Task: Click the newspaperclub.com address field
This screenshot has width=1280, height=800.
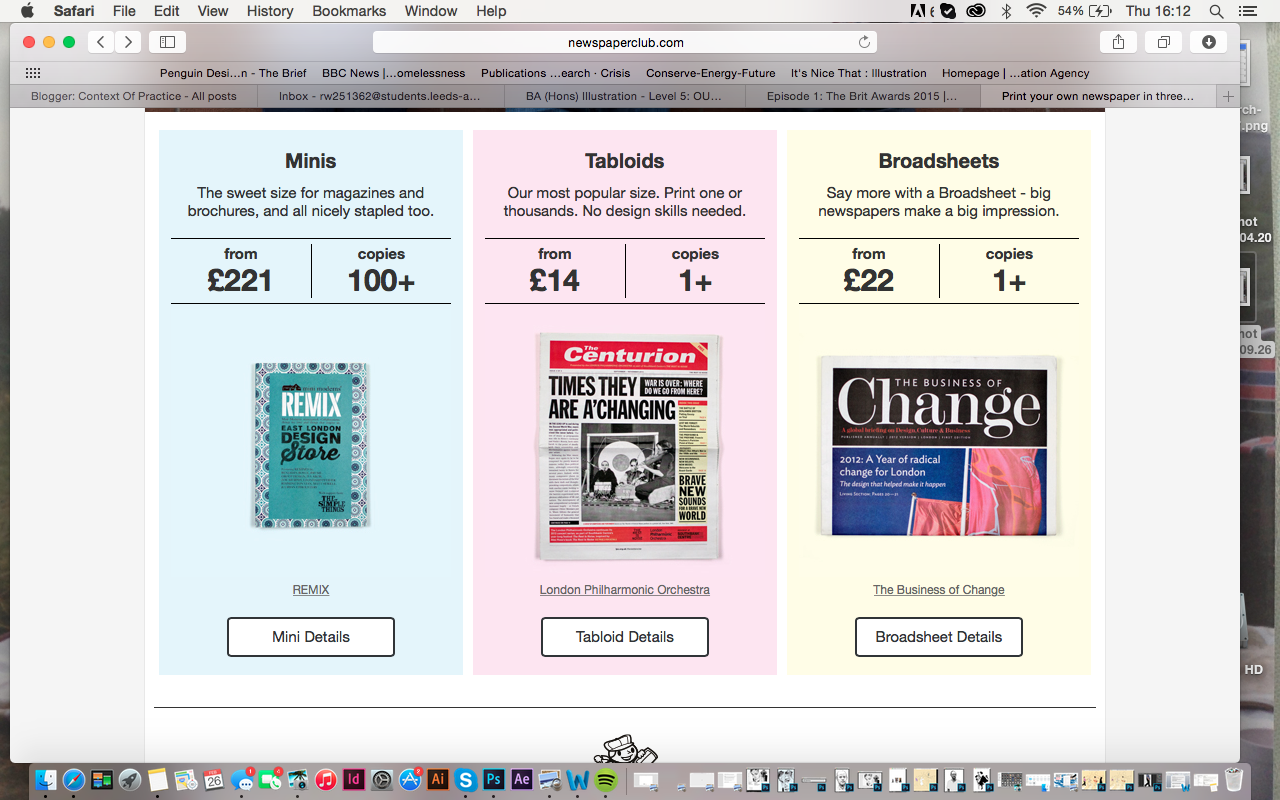Action: [625, 42]
